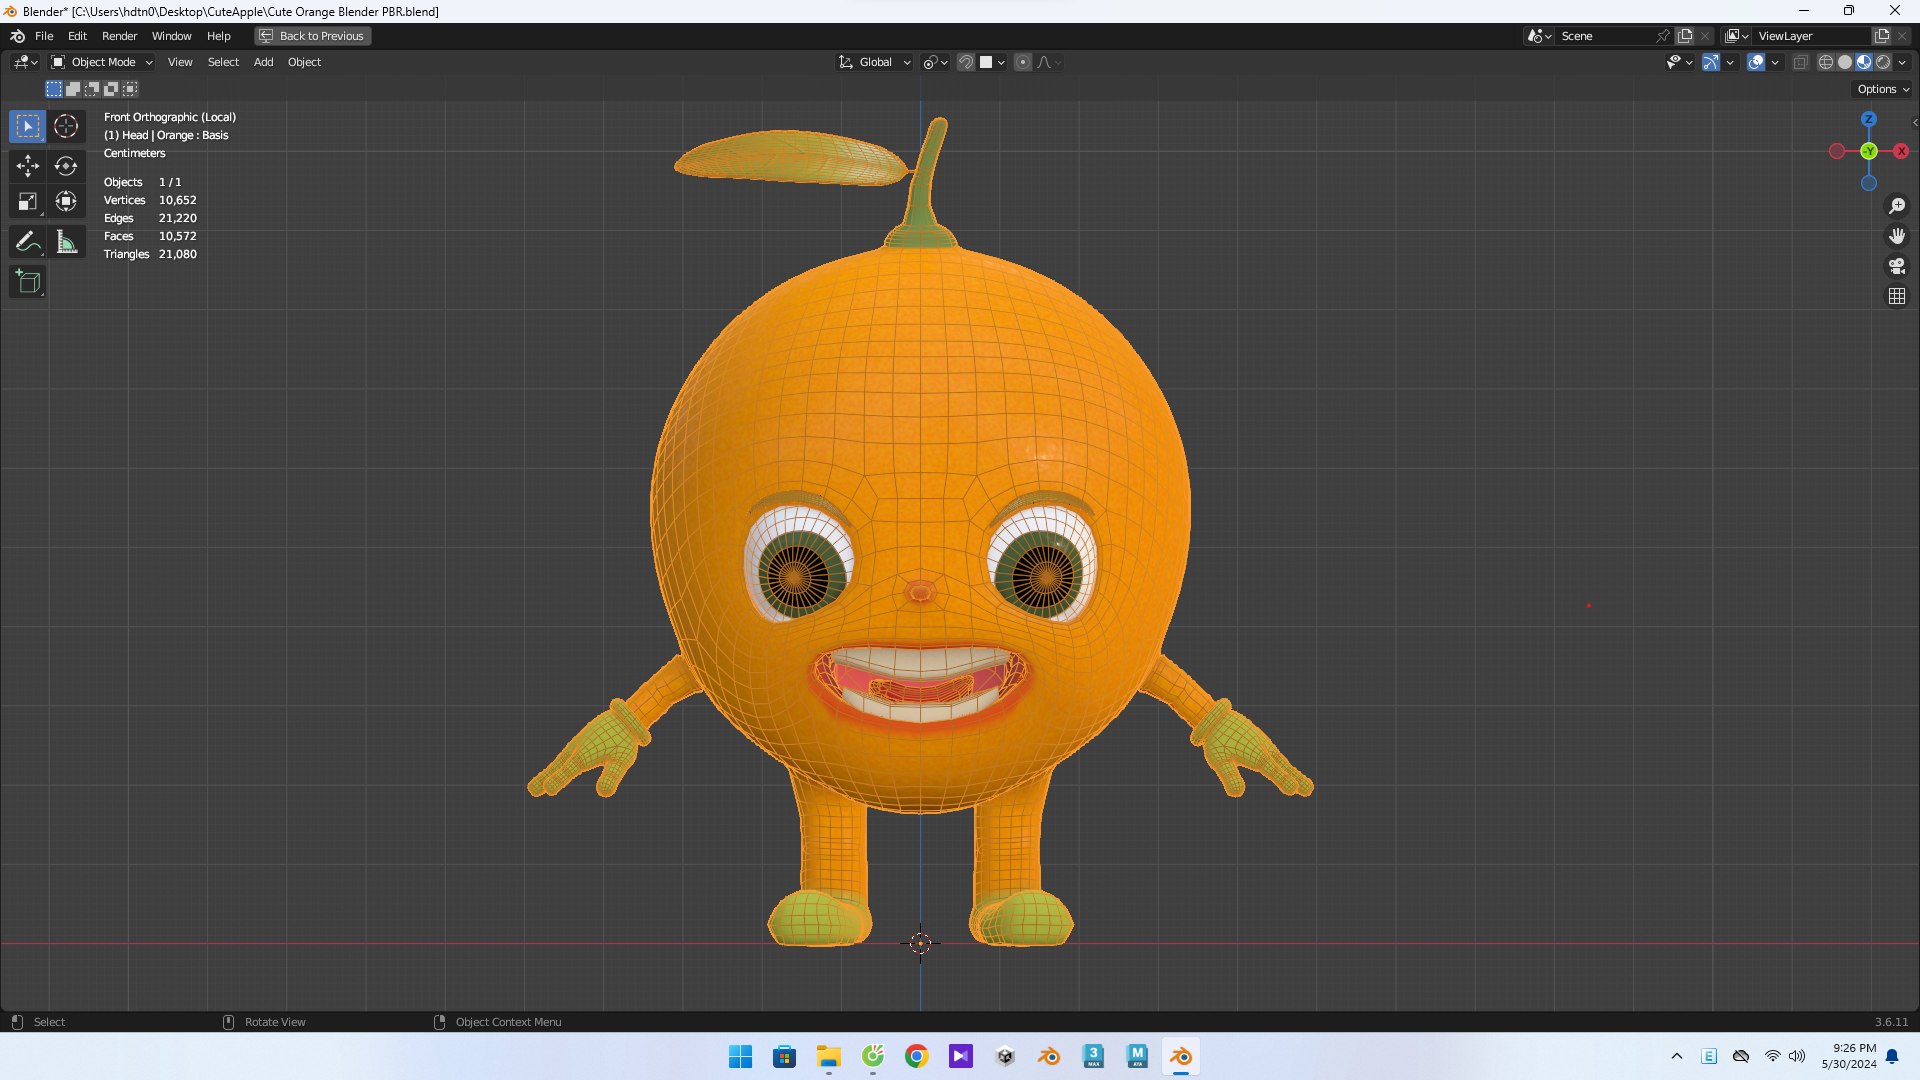The width and height of the screenshot is (1920, 1080).
Task: Choose the Move tool
Action: coord(28,166)
